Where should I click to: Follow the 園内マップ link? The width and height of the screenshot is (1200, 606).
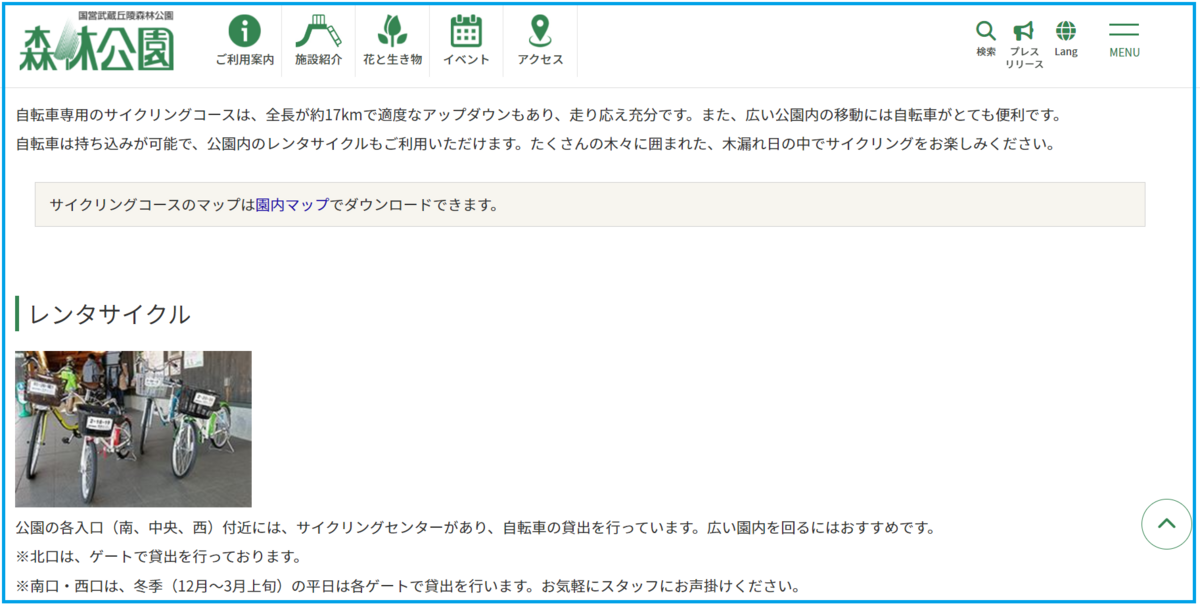pos(292,205)
